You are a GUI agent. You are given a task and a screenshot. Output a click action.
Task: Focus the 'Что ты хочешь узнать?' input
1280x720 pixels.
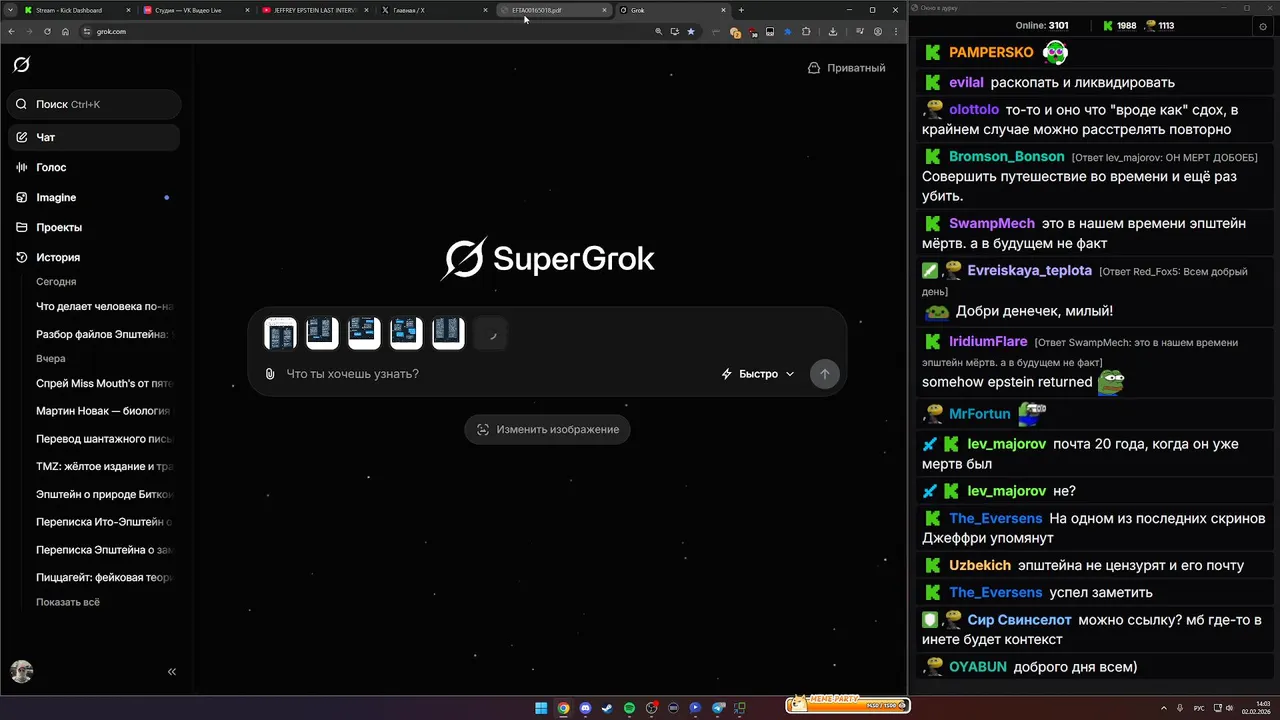tap(495, 374)
